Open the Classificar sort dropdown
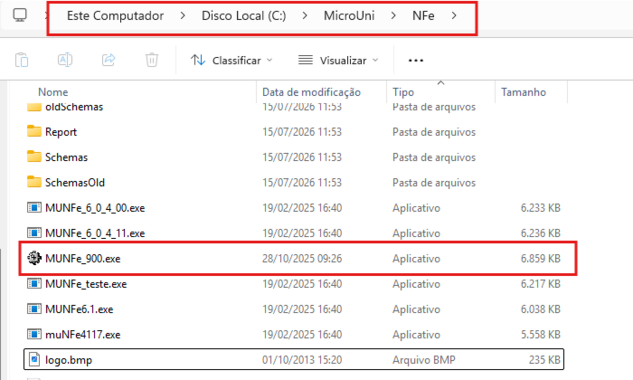This screenshot has width=633, height=380. (232, 60)
